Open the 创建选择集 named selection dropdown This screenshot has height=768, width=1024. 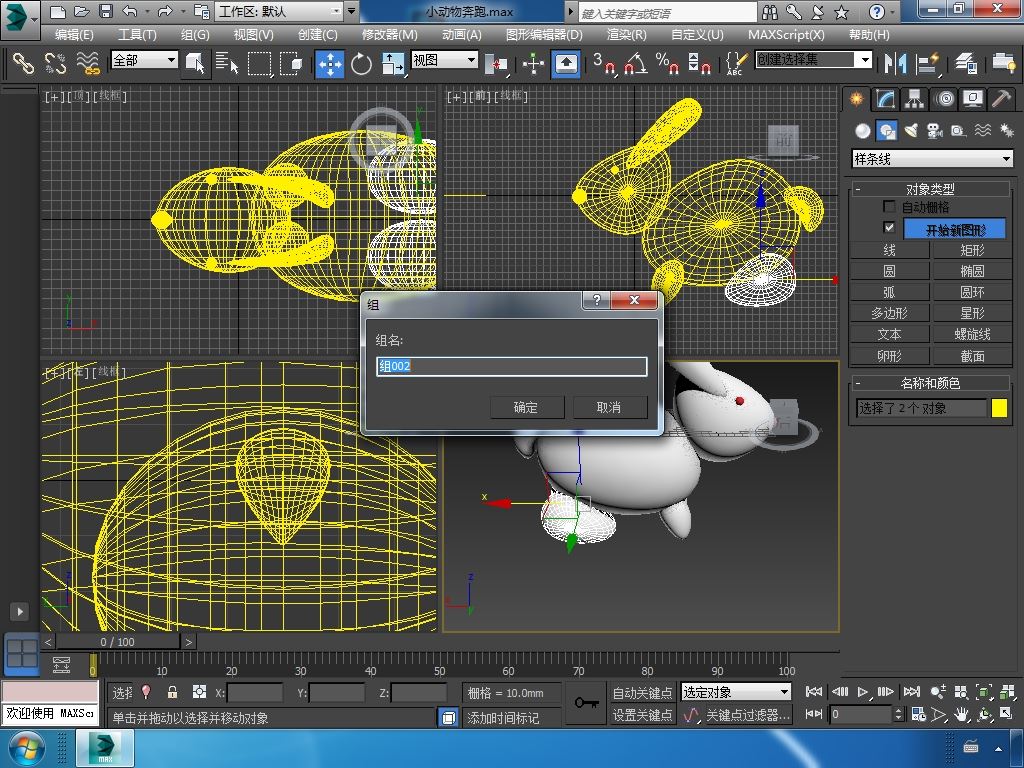(x=814, y=59)
